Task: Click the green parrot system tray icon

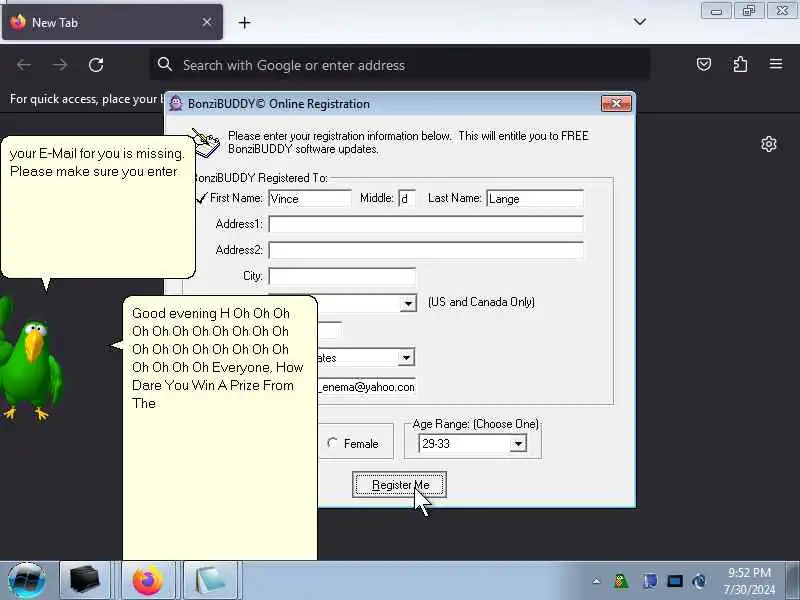Action: pos(621,581)
